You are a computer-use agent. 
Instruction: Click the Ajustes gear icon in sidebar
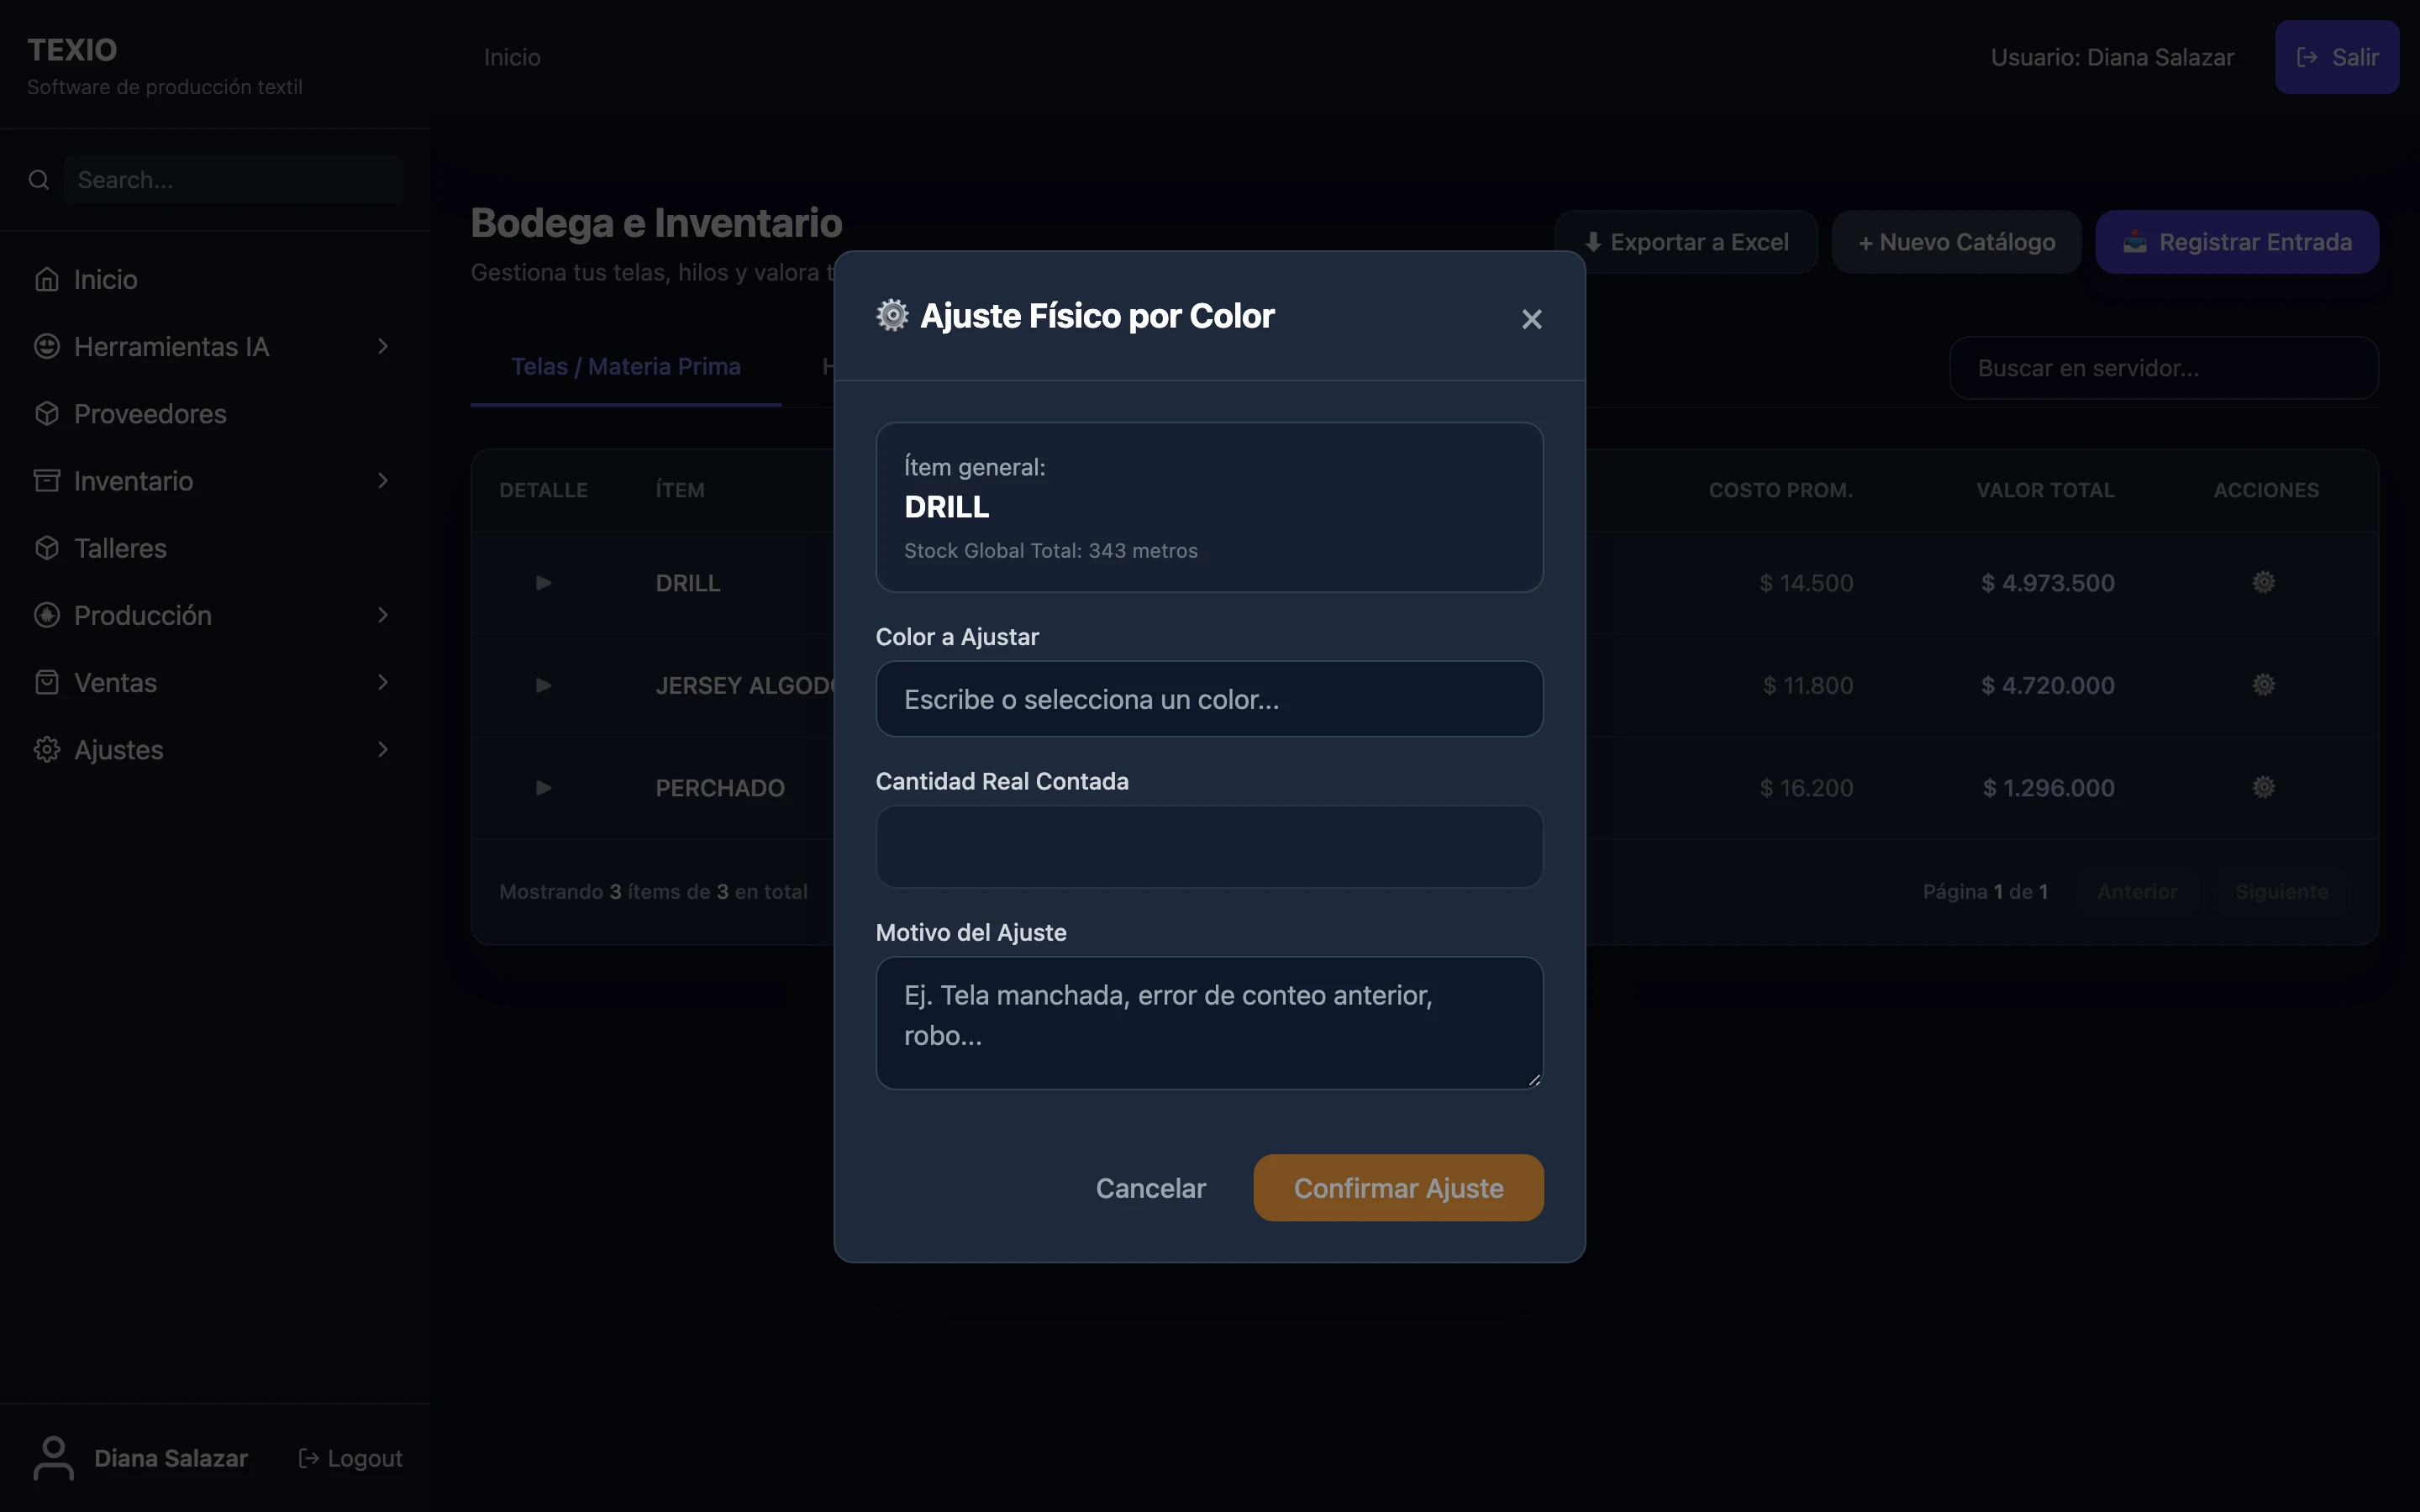point(47,749)
